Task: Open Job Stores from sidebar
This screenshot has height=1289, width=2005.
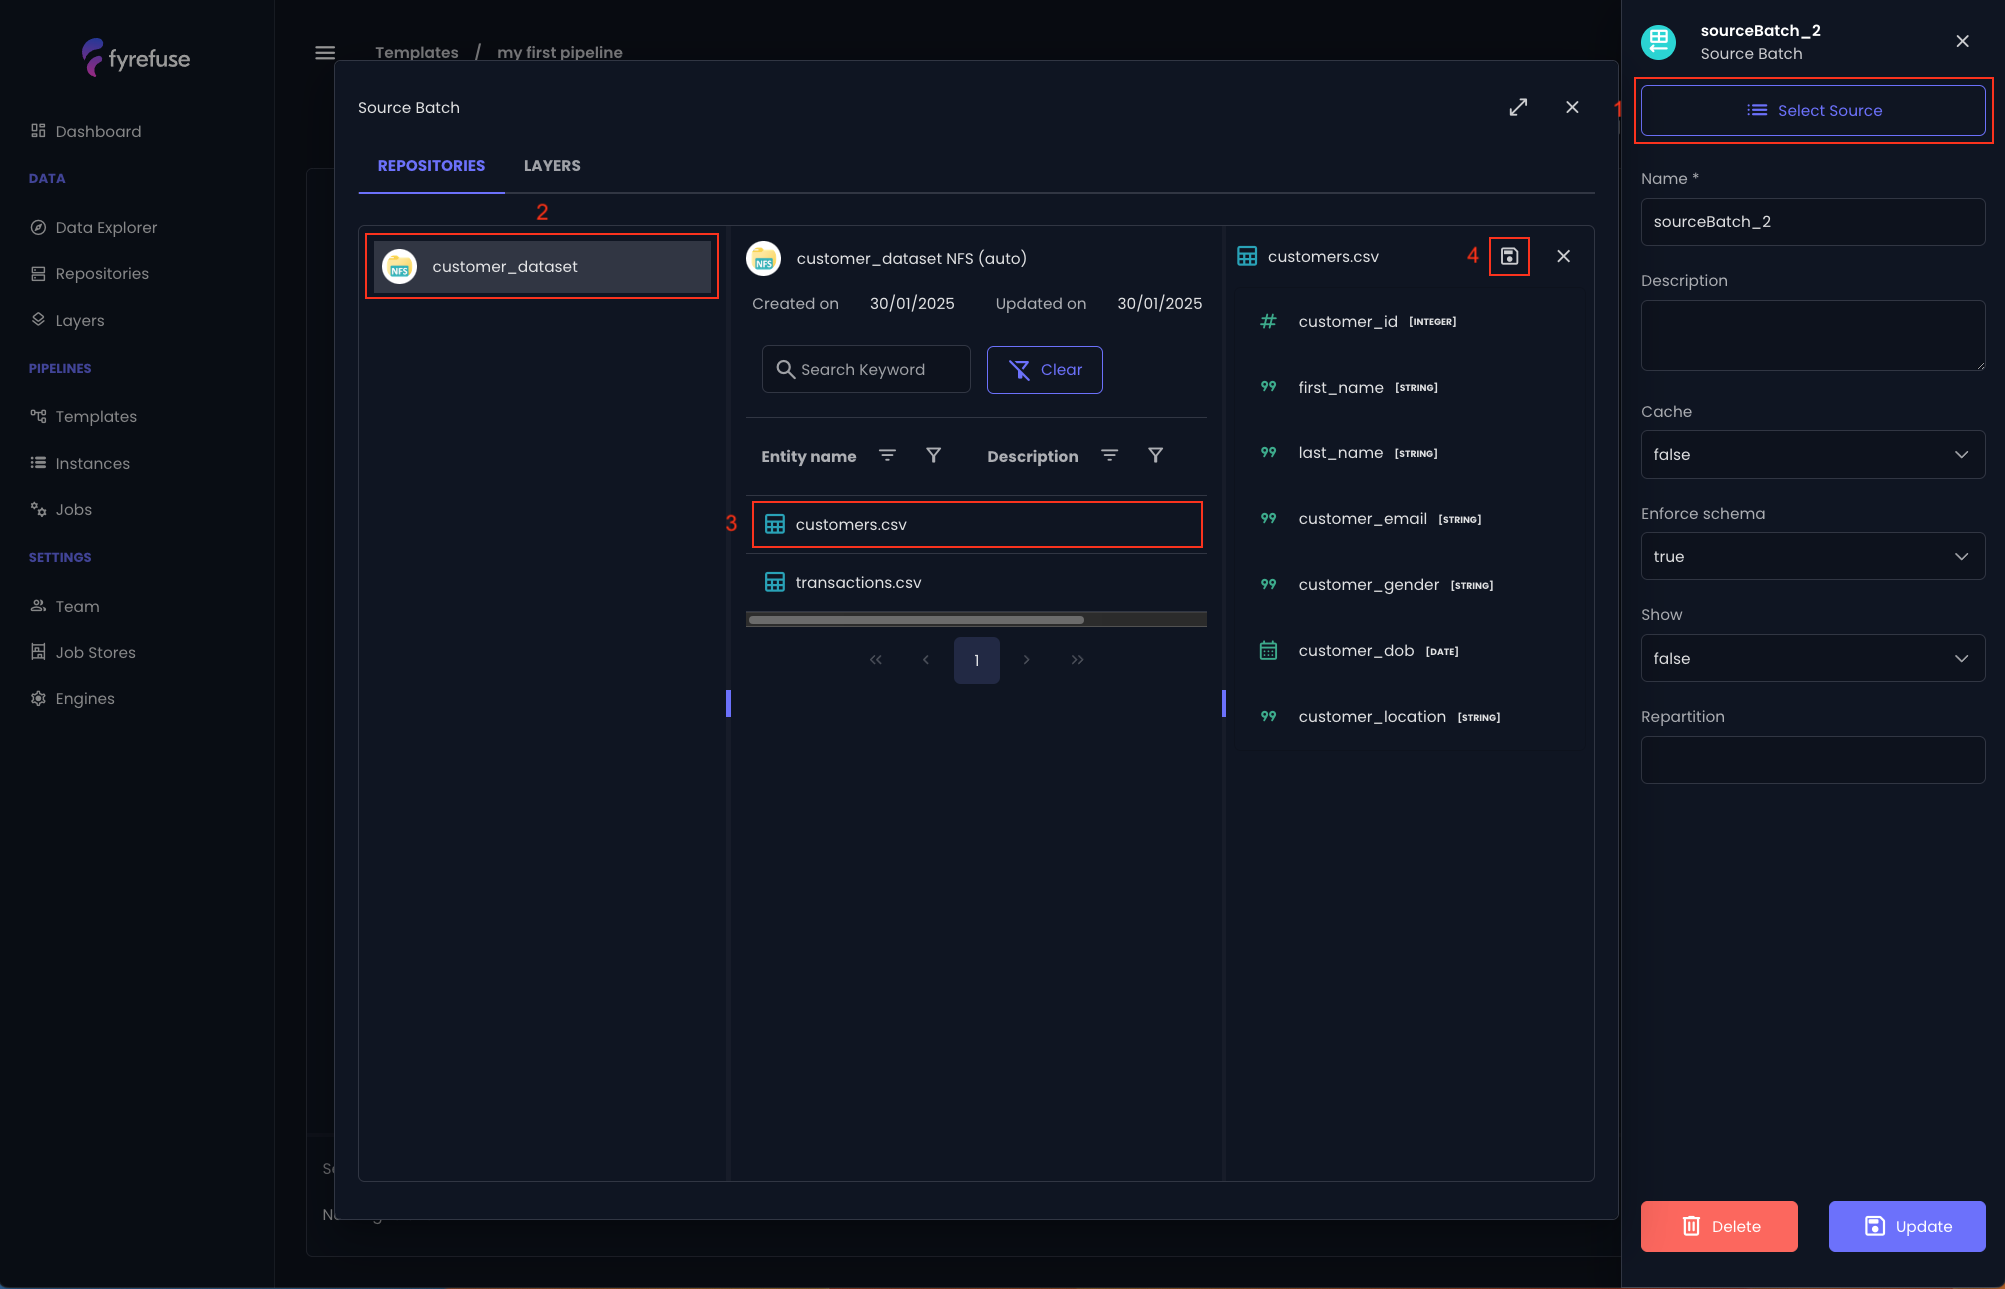Action: pyautogui.click(x=82, y=652)
